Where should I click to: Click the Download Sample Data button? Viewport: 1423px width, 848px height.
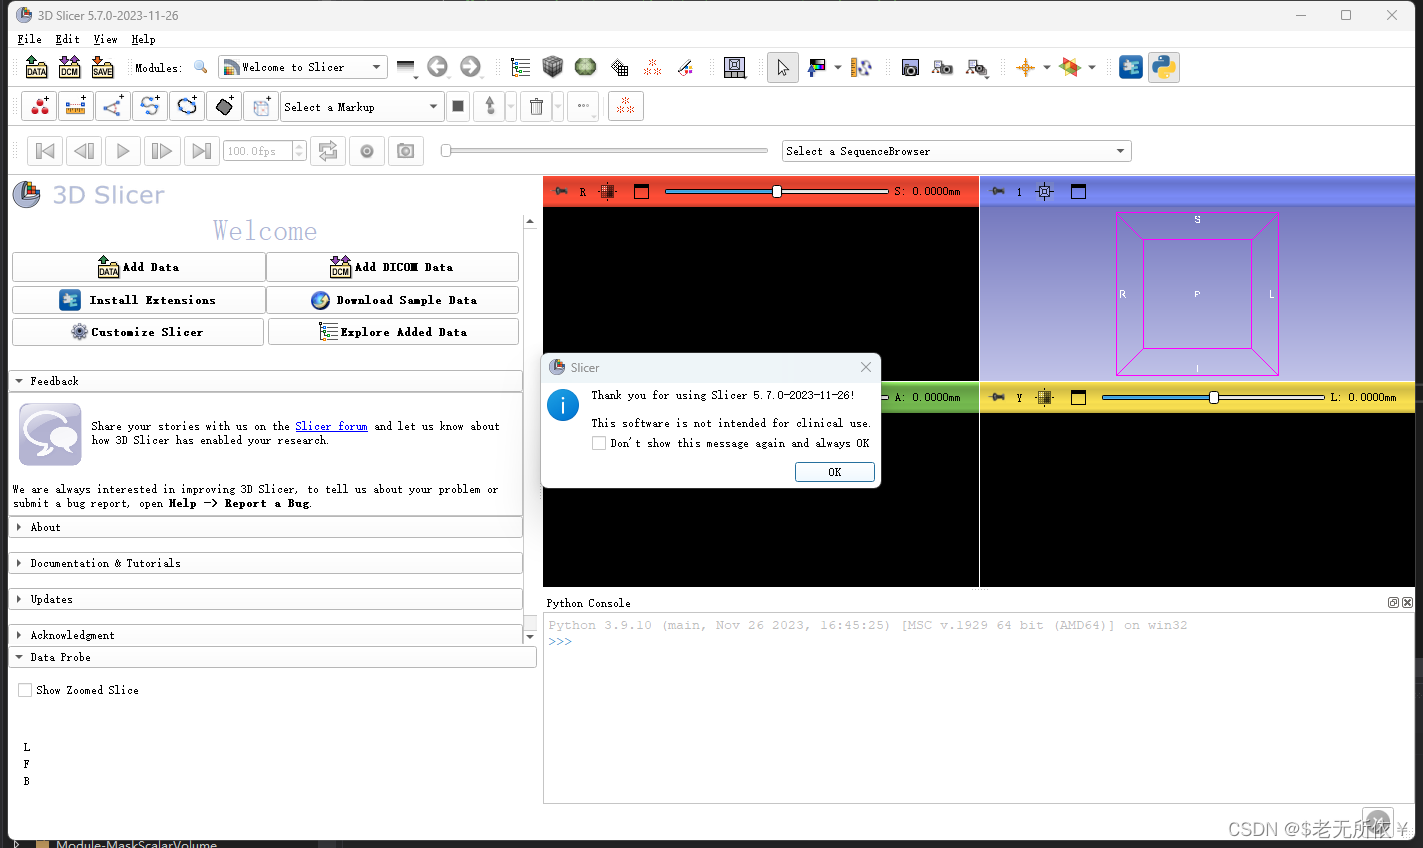[x=393, y=299]
